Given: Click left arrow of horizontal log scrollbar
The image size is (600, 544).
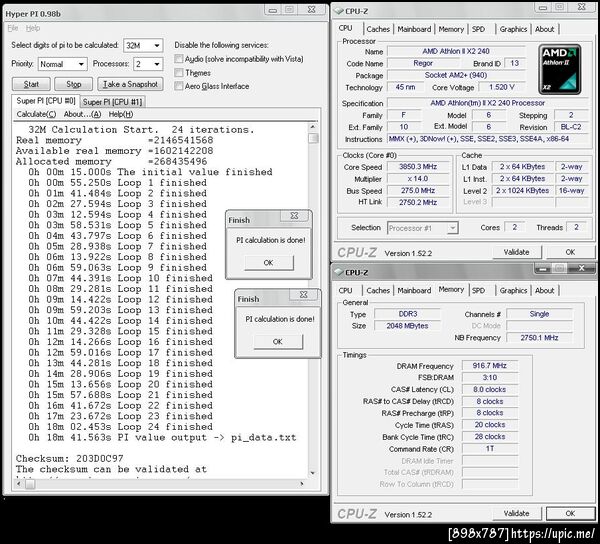Looking at the screenshot, I should (18, 484).
